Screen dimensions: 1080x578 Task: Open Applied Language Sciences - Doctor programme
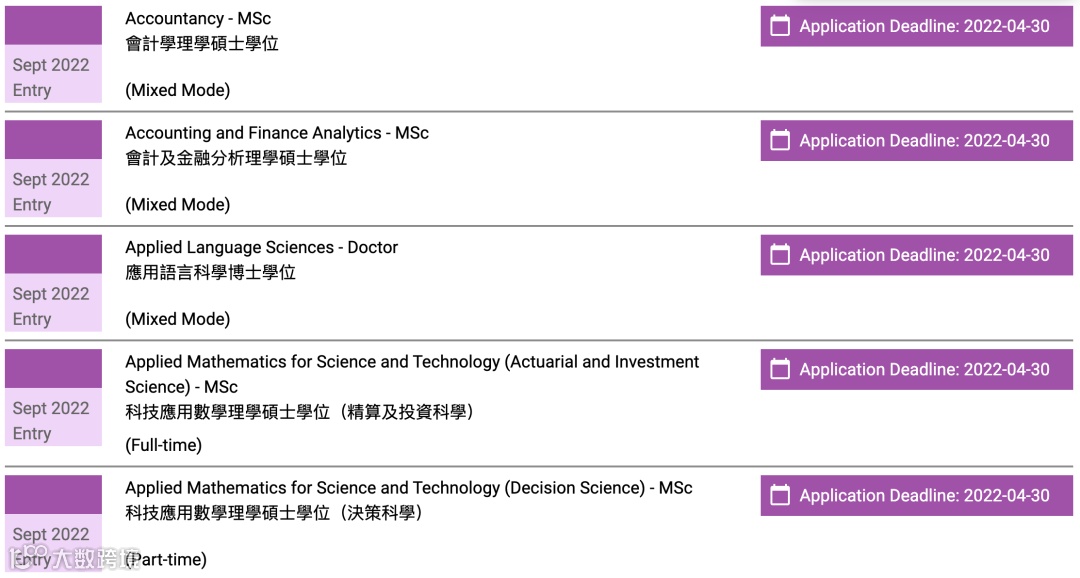click(x=262, y=247)
